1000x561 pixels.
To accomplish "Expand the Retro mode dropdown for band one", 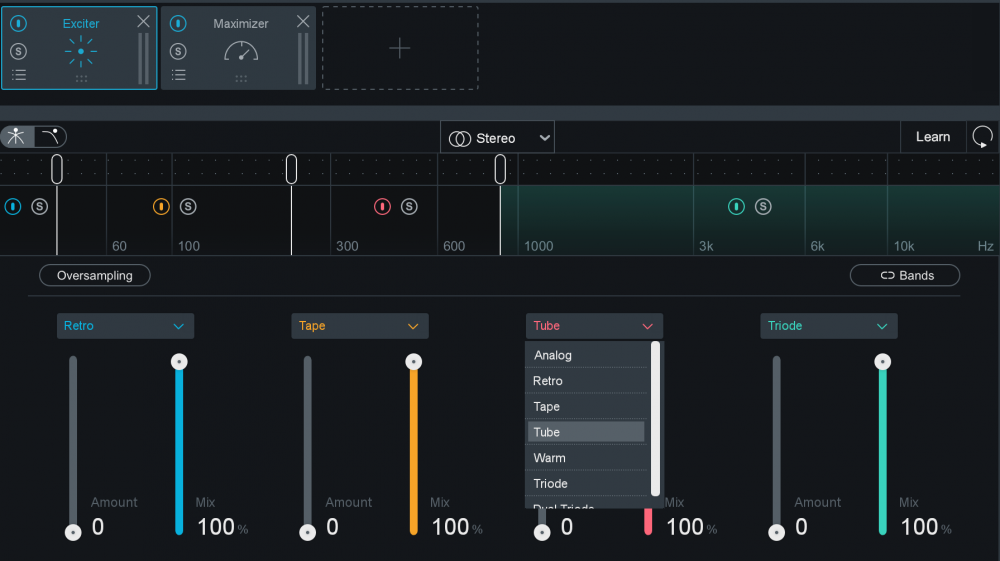I will pyautogui.click(x=125, y=326).
